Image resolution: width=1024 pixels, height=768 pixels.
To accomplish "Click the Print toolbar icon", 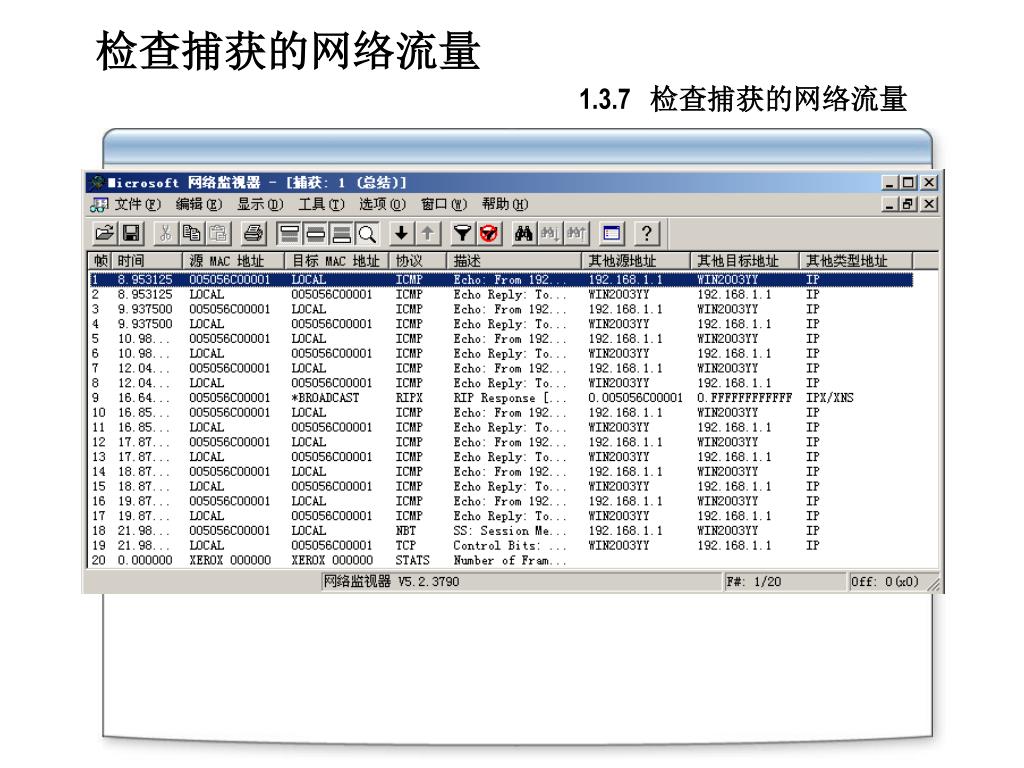I will tap(253, 233).
